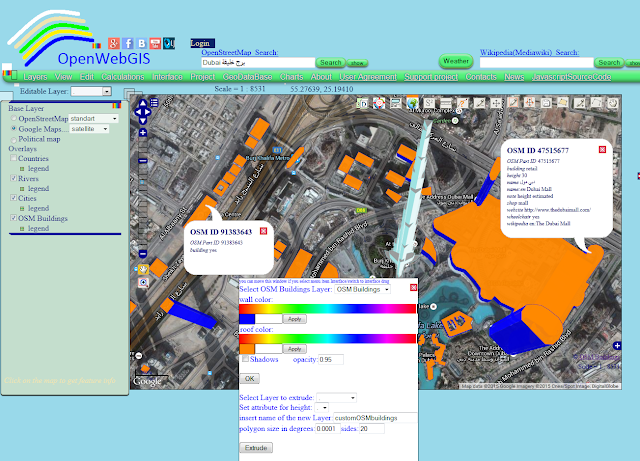Viewport: 640px width, 461px height.
Task: Pan the map right with the arrow
Action: pyautogui.click(x=148, y=112)
